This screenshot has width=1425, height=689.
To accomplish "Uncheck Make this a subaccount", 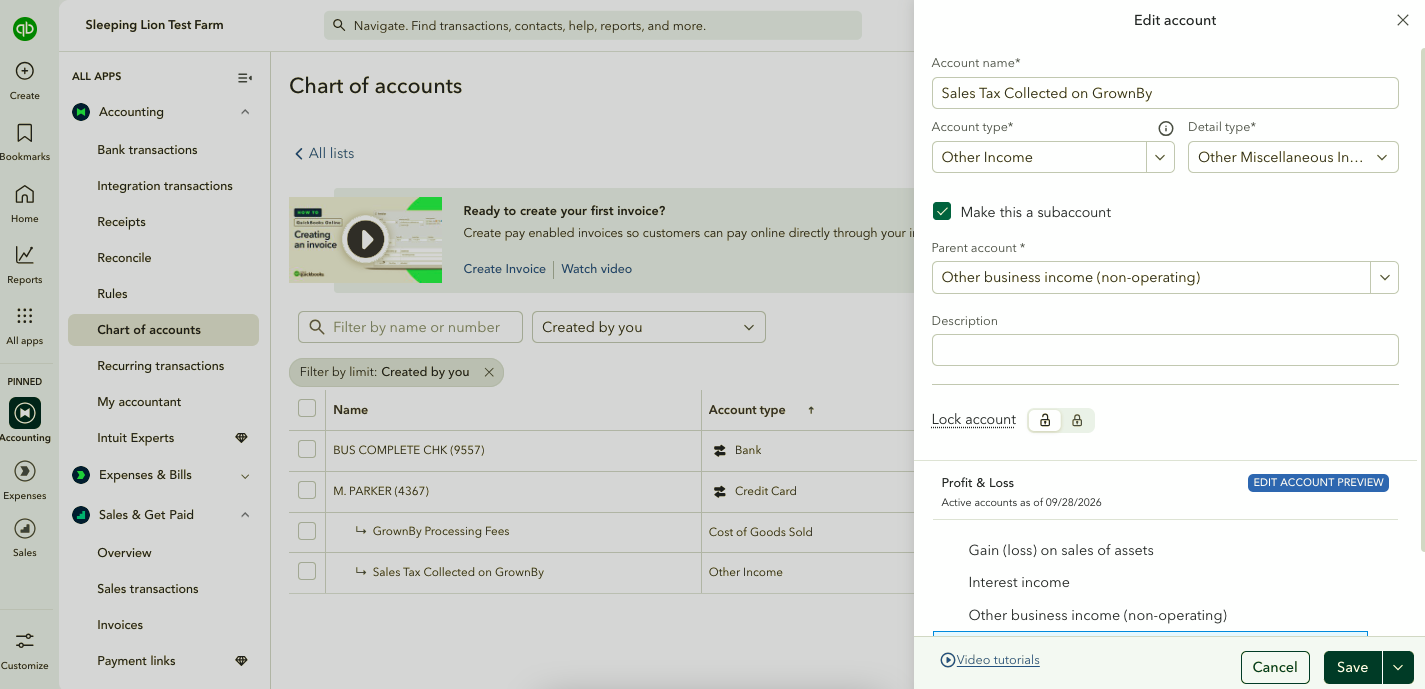I will [x=942, y=212].
